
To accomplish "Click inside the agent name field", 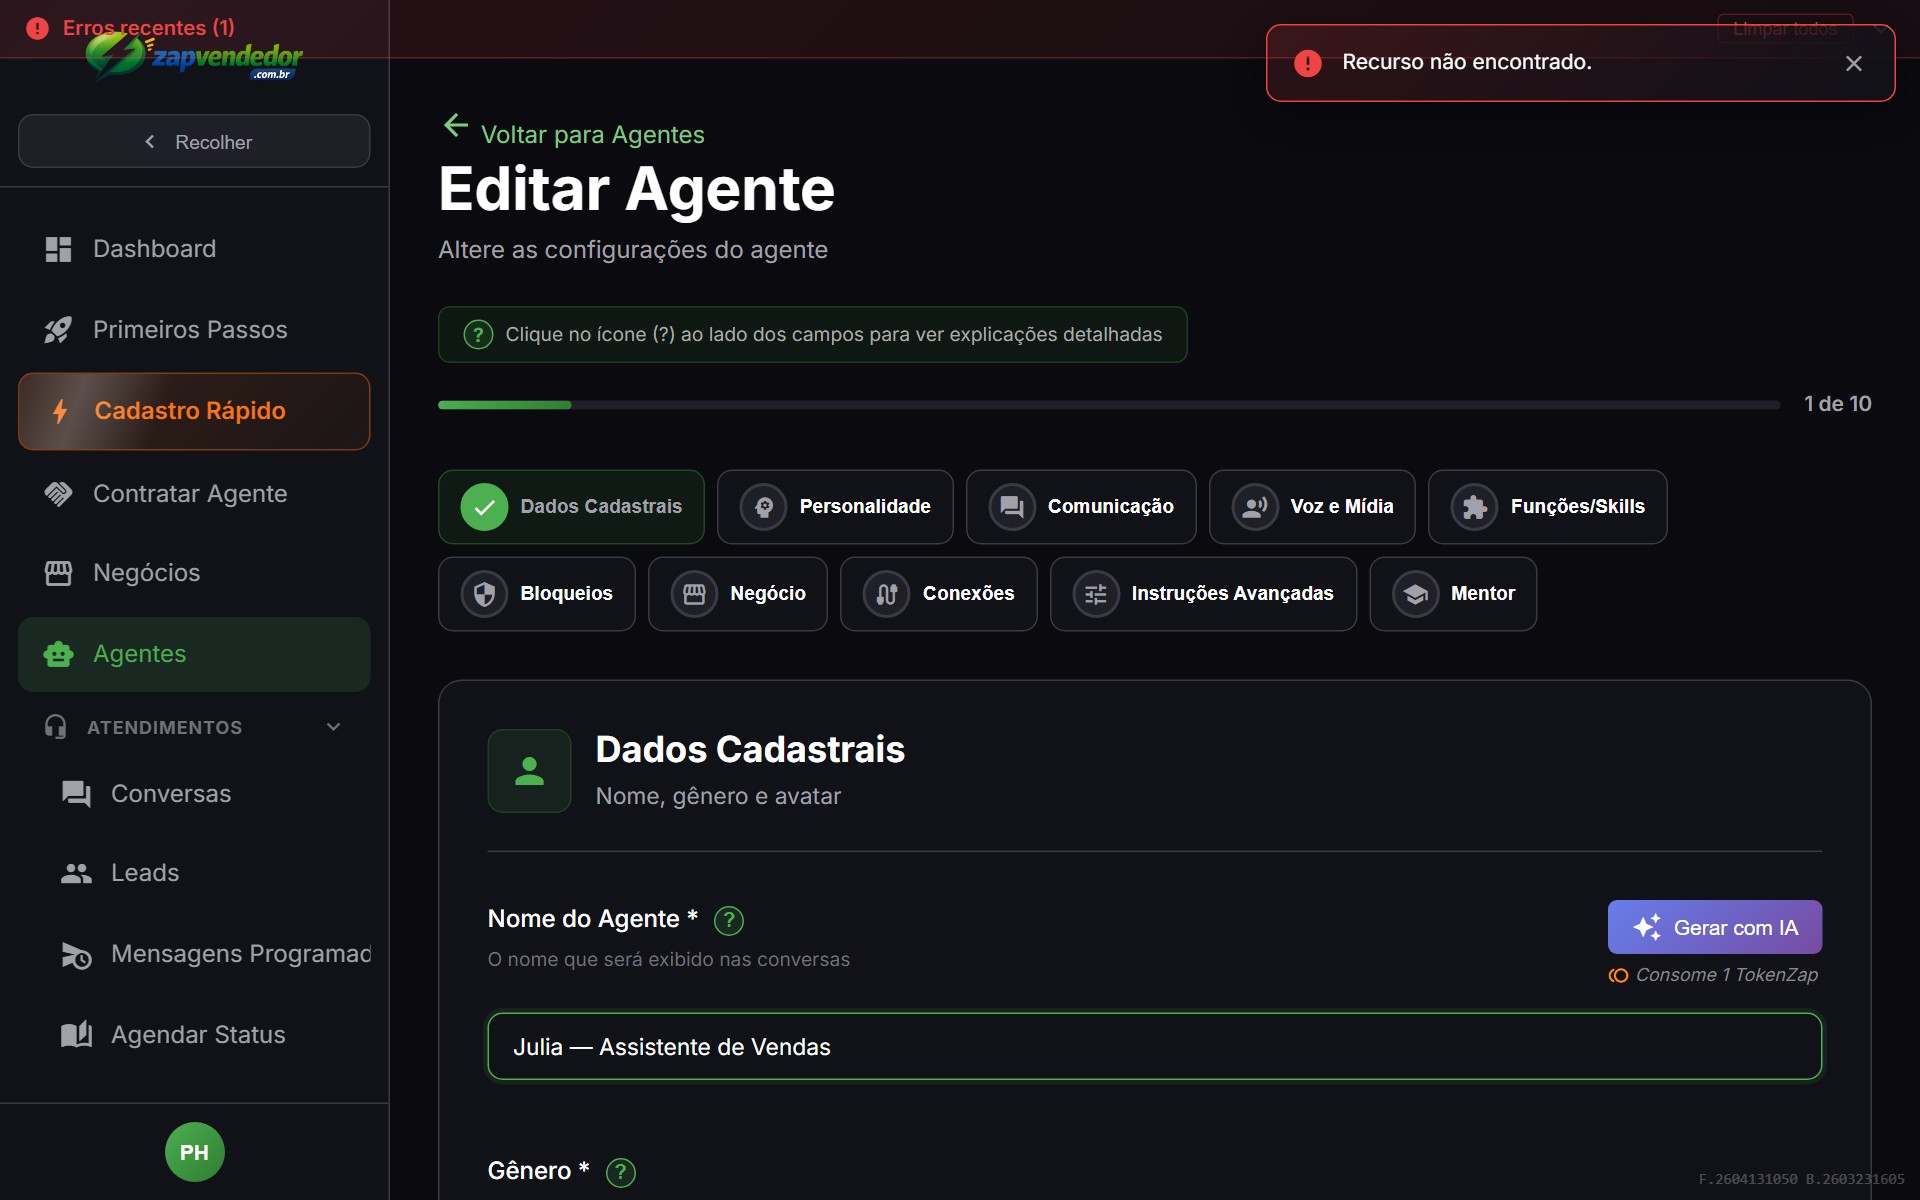I will pyautogui.click(x=1150, y=1046).
